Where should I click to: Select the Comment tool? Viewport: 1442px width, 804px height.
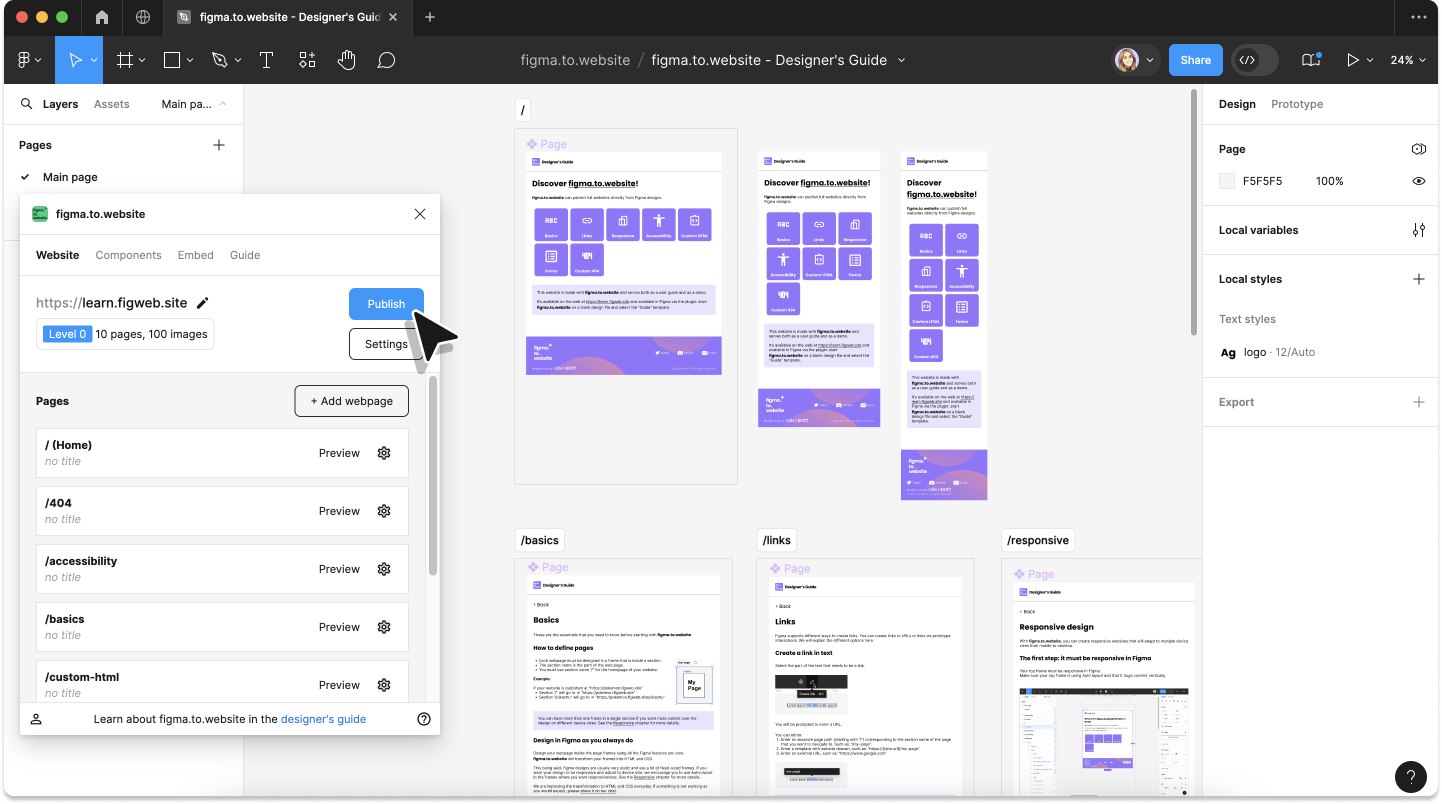(386, 60)
